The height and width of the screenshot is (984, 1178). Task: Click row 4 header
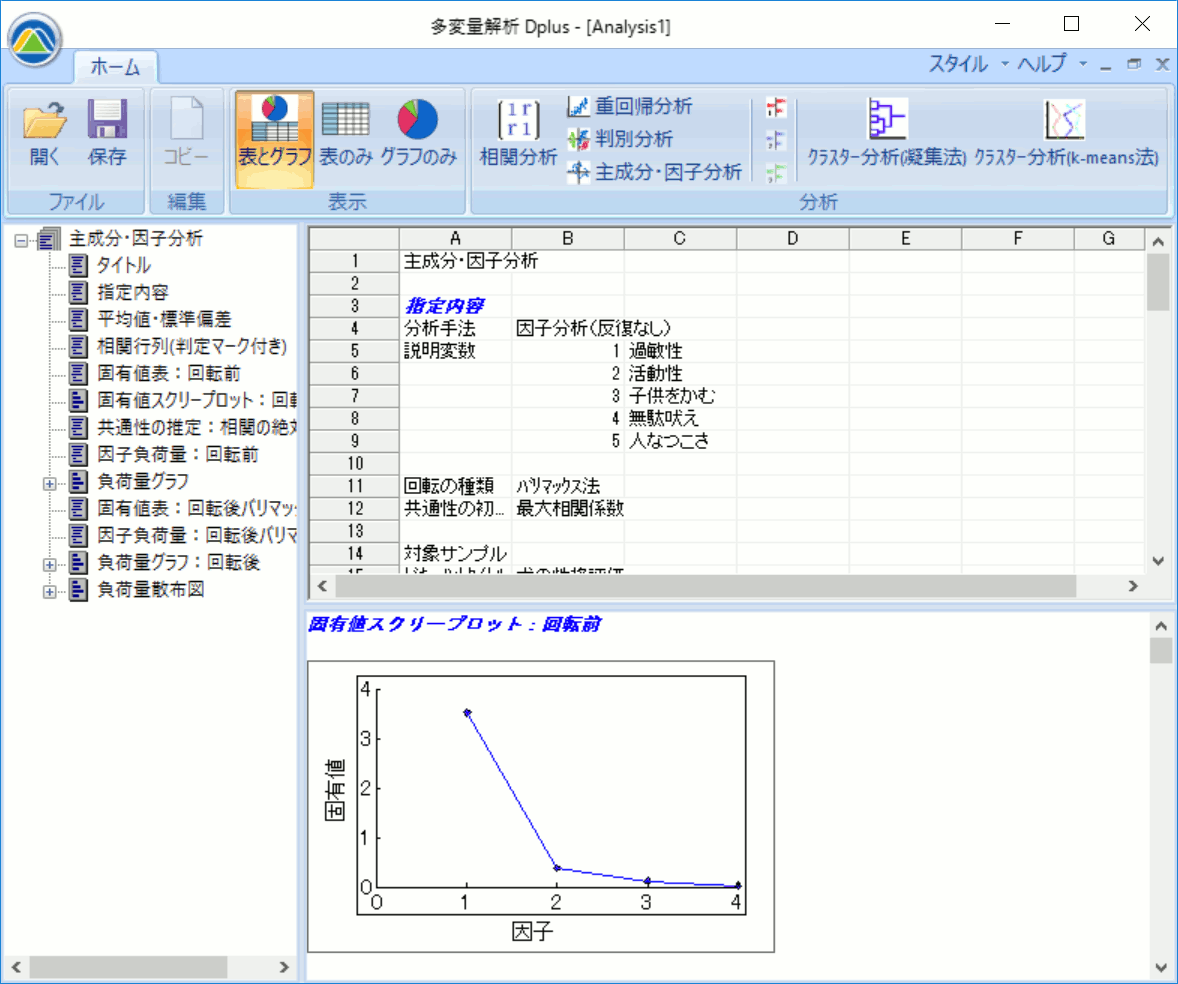[355, 328]
